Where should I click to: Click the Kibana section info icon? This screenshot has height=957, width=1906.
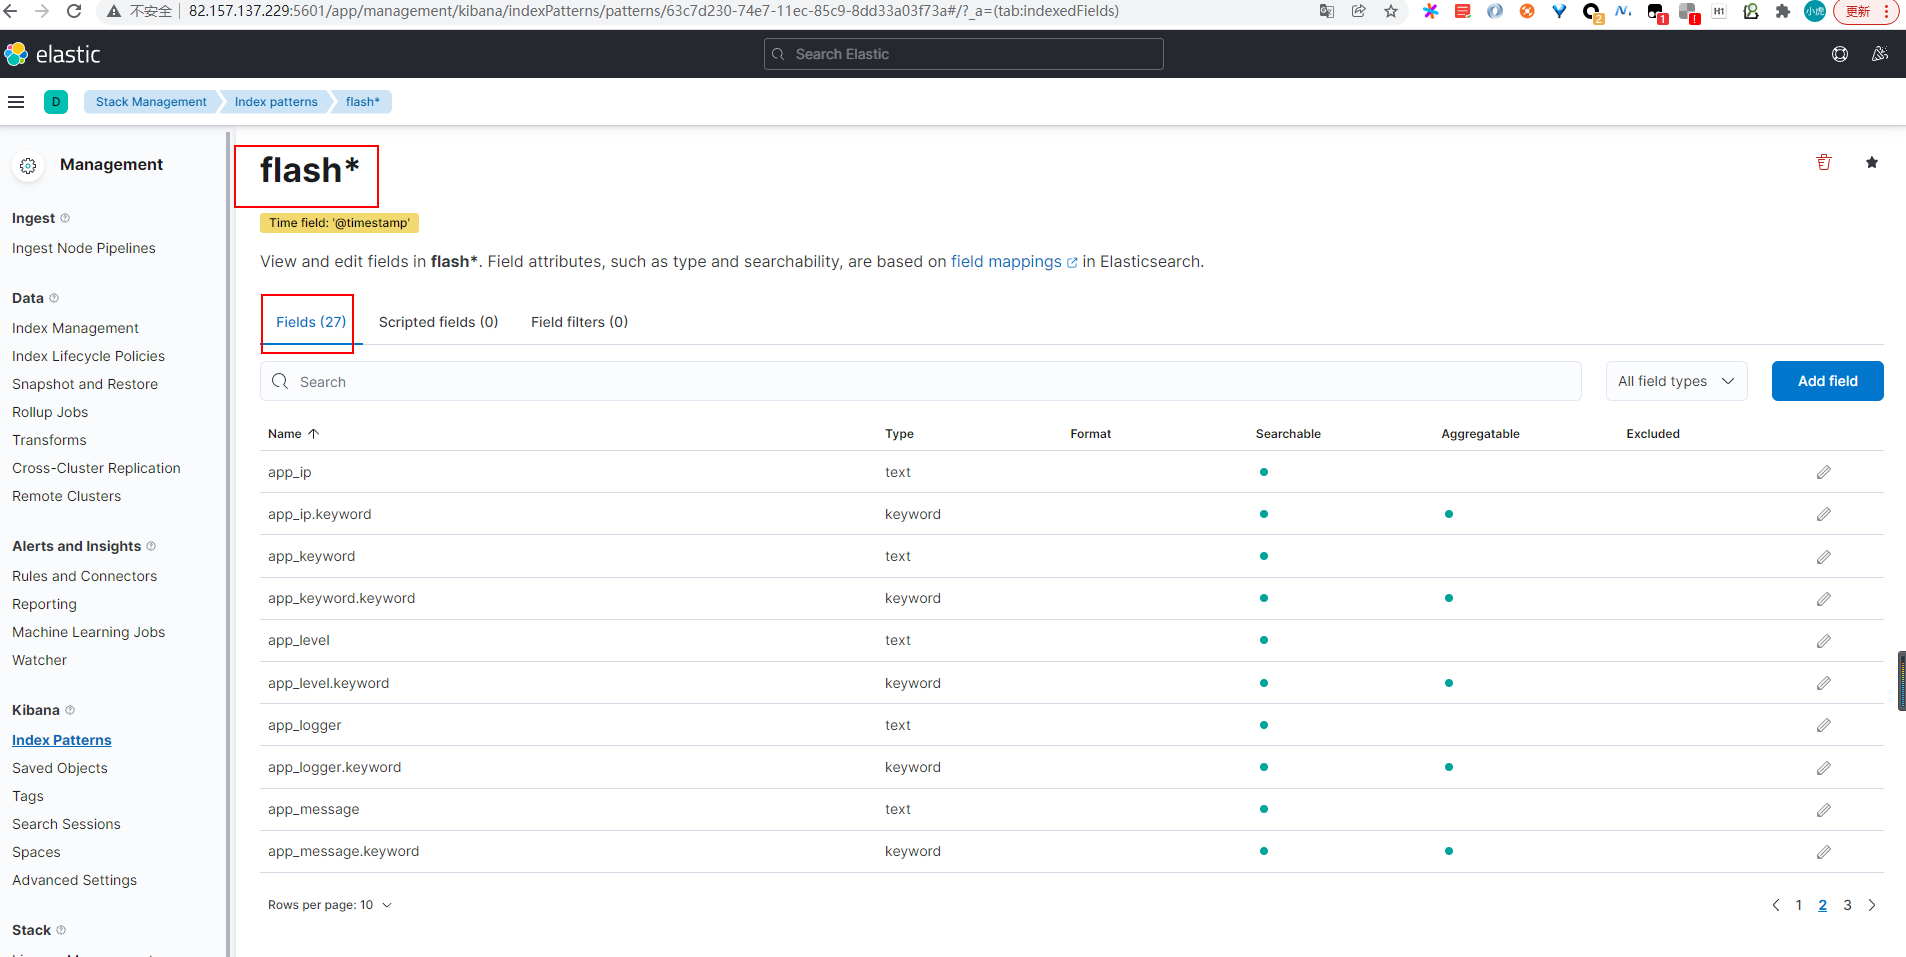[x=70, y=710]
